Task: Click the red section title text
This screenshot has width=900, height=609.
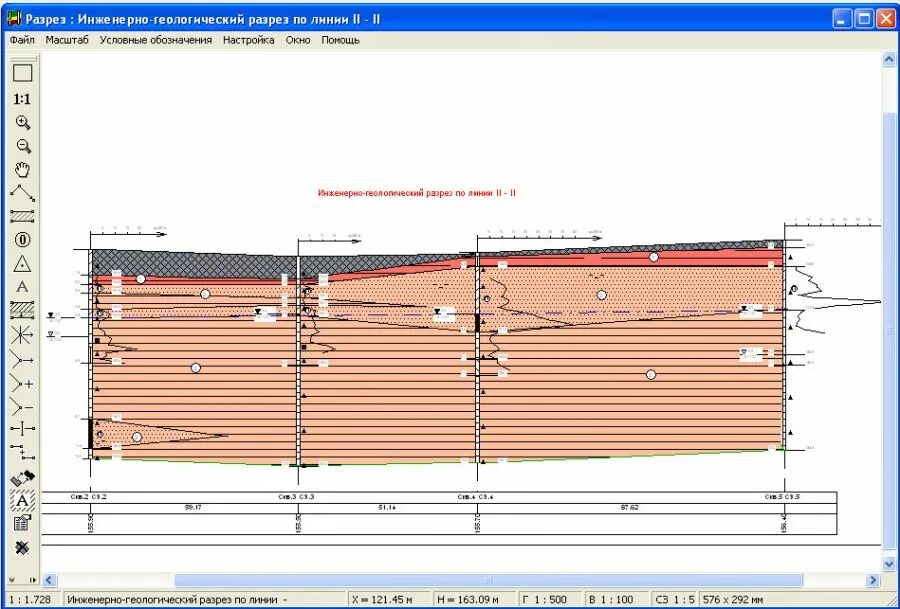Action: [x=417, y=193]
